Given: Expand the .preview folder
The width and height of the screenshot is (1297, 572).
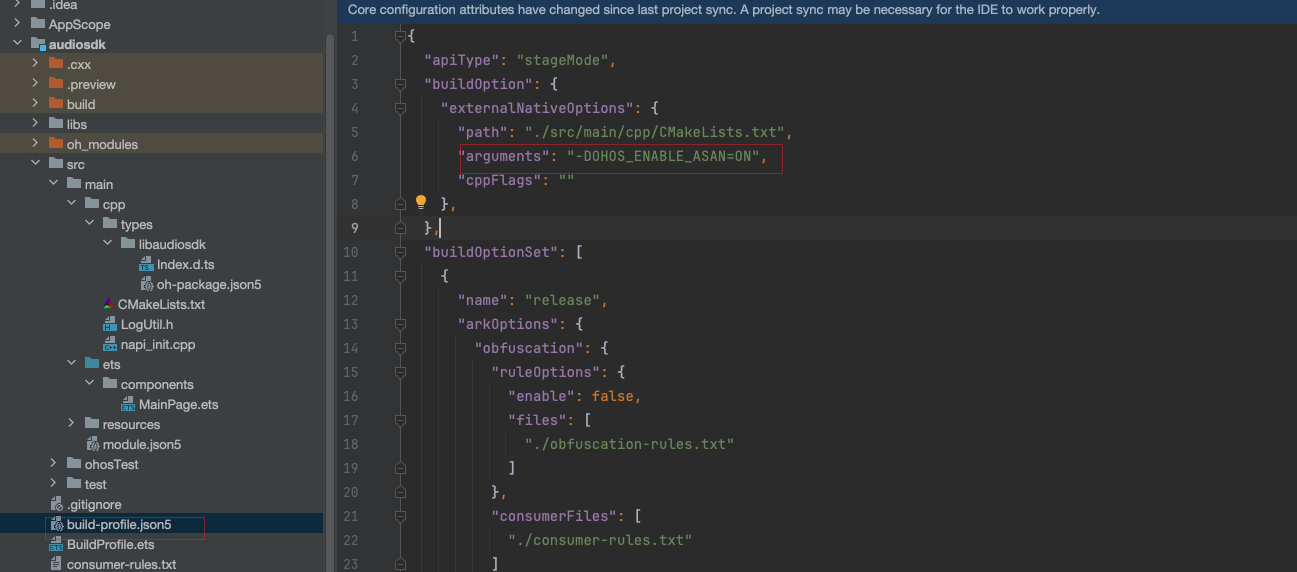Looking at the screenshot, I should [x=35, y=84].
